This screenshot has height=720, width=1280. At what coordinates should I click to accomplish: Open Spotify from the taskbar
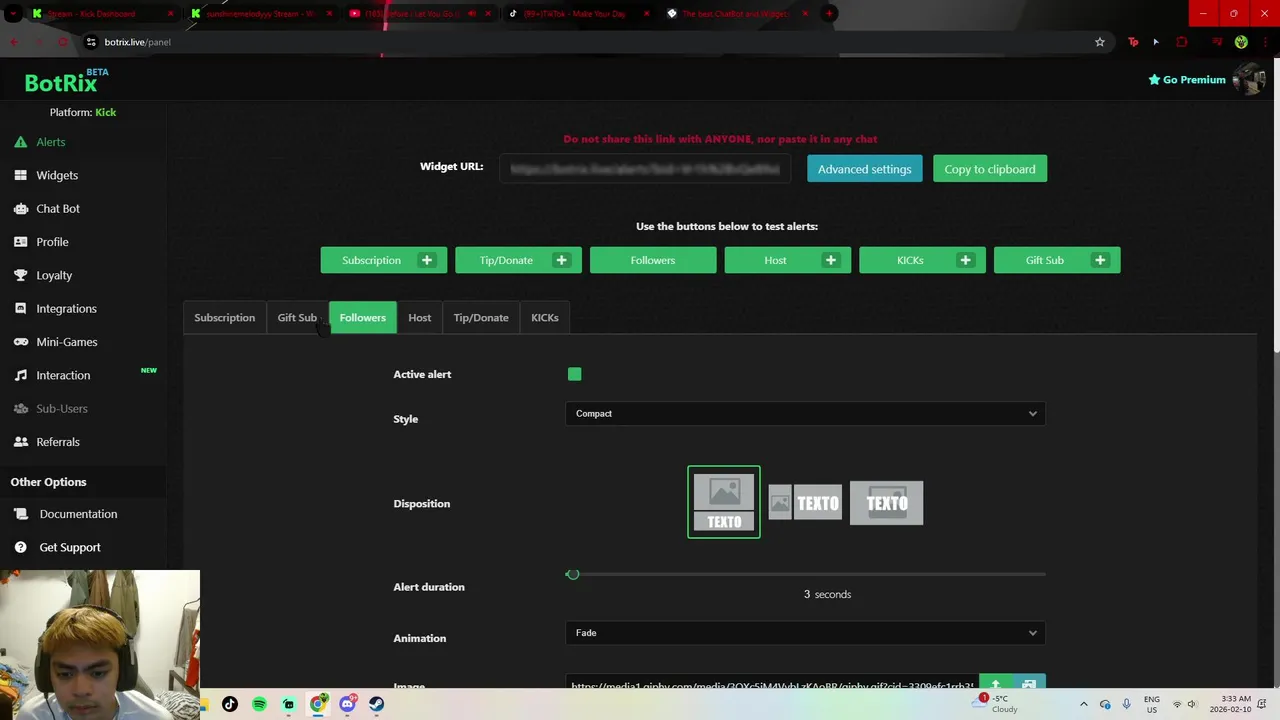[x=259, y=704]
